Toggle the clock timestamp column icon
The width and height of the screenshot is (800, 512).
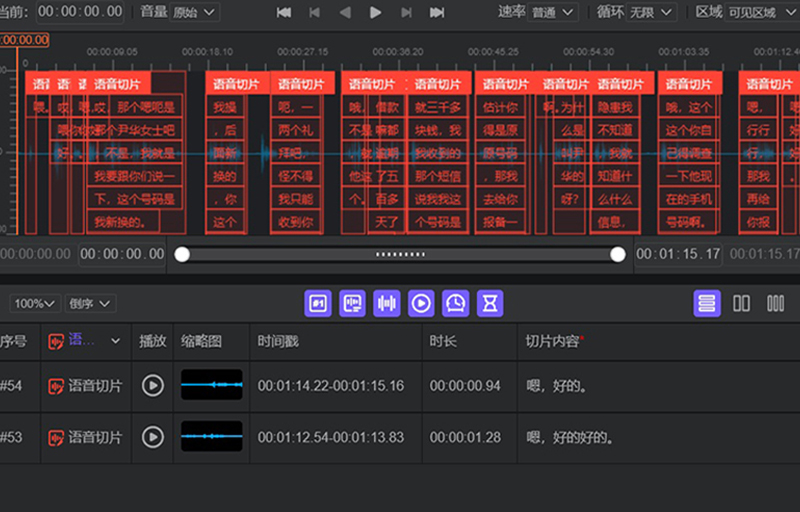tap(456, 303)
